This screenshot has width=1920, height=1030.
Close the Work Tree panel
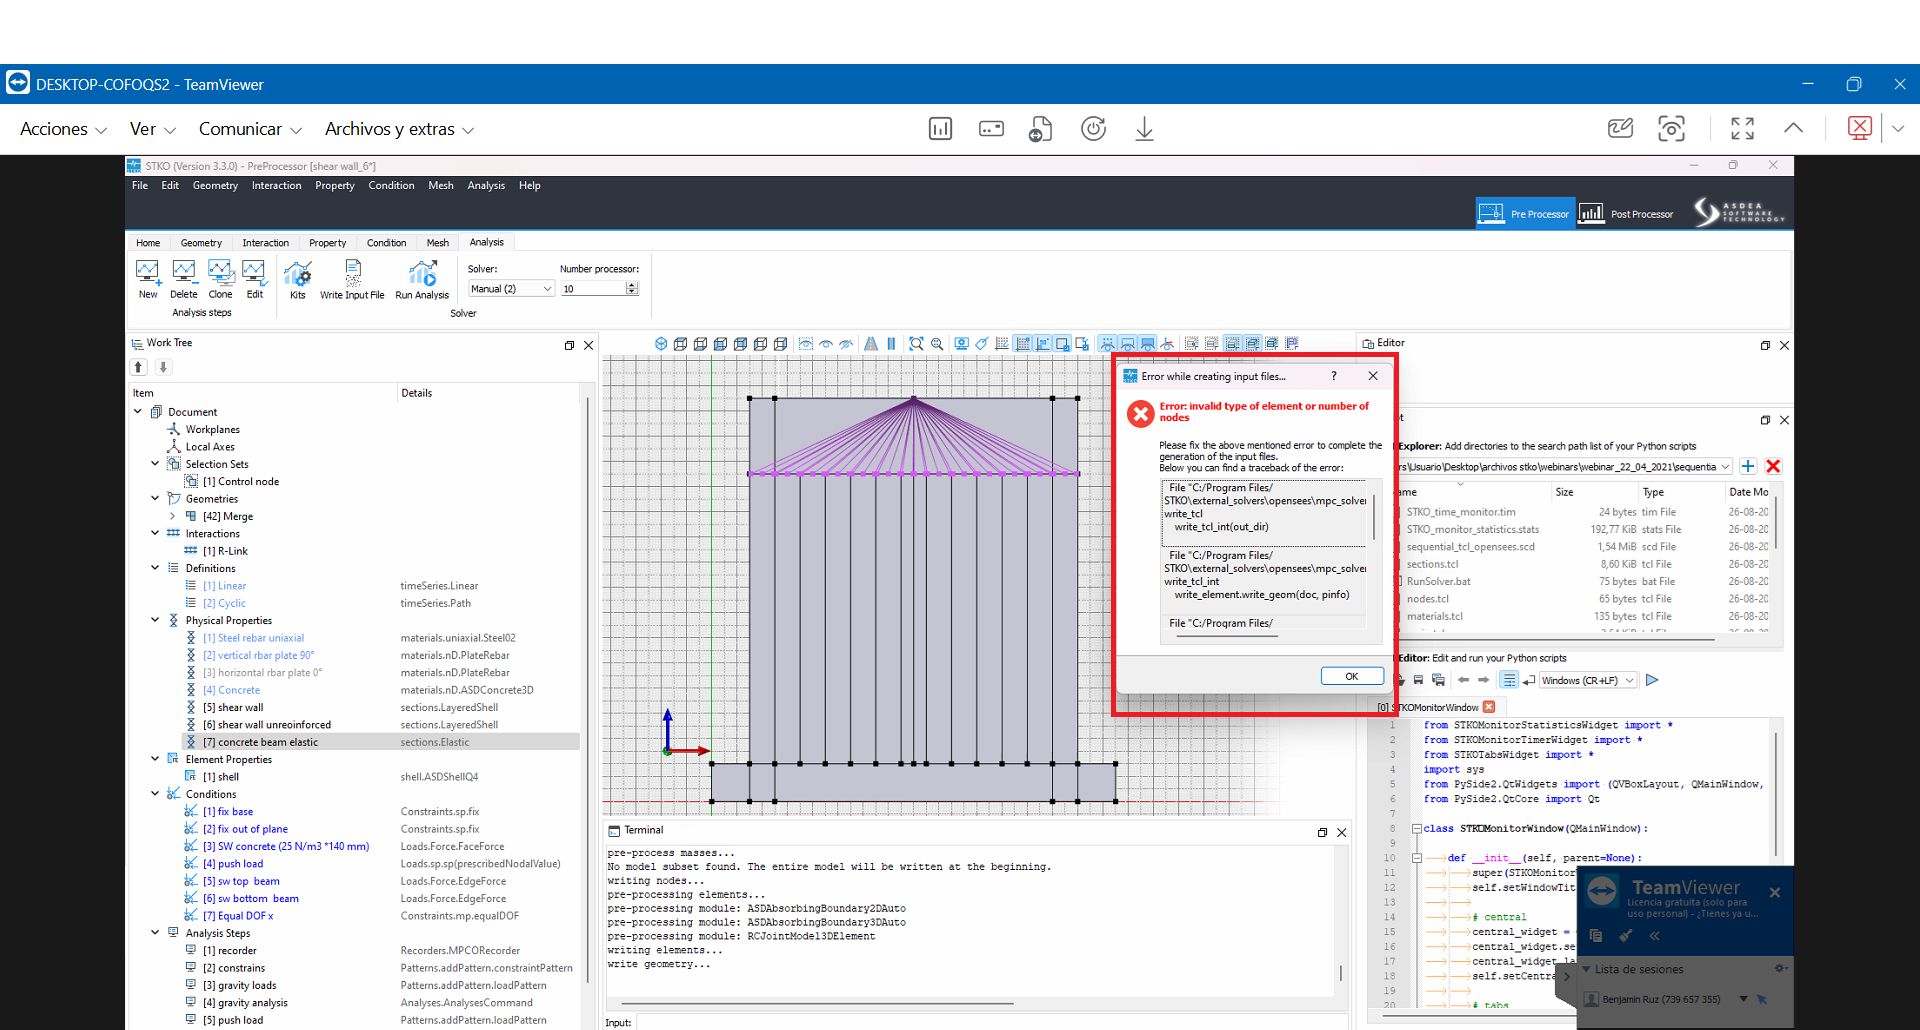click(x=589, y=345)
